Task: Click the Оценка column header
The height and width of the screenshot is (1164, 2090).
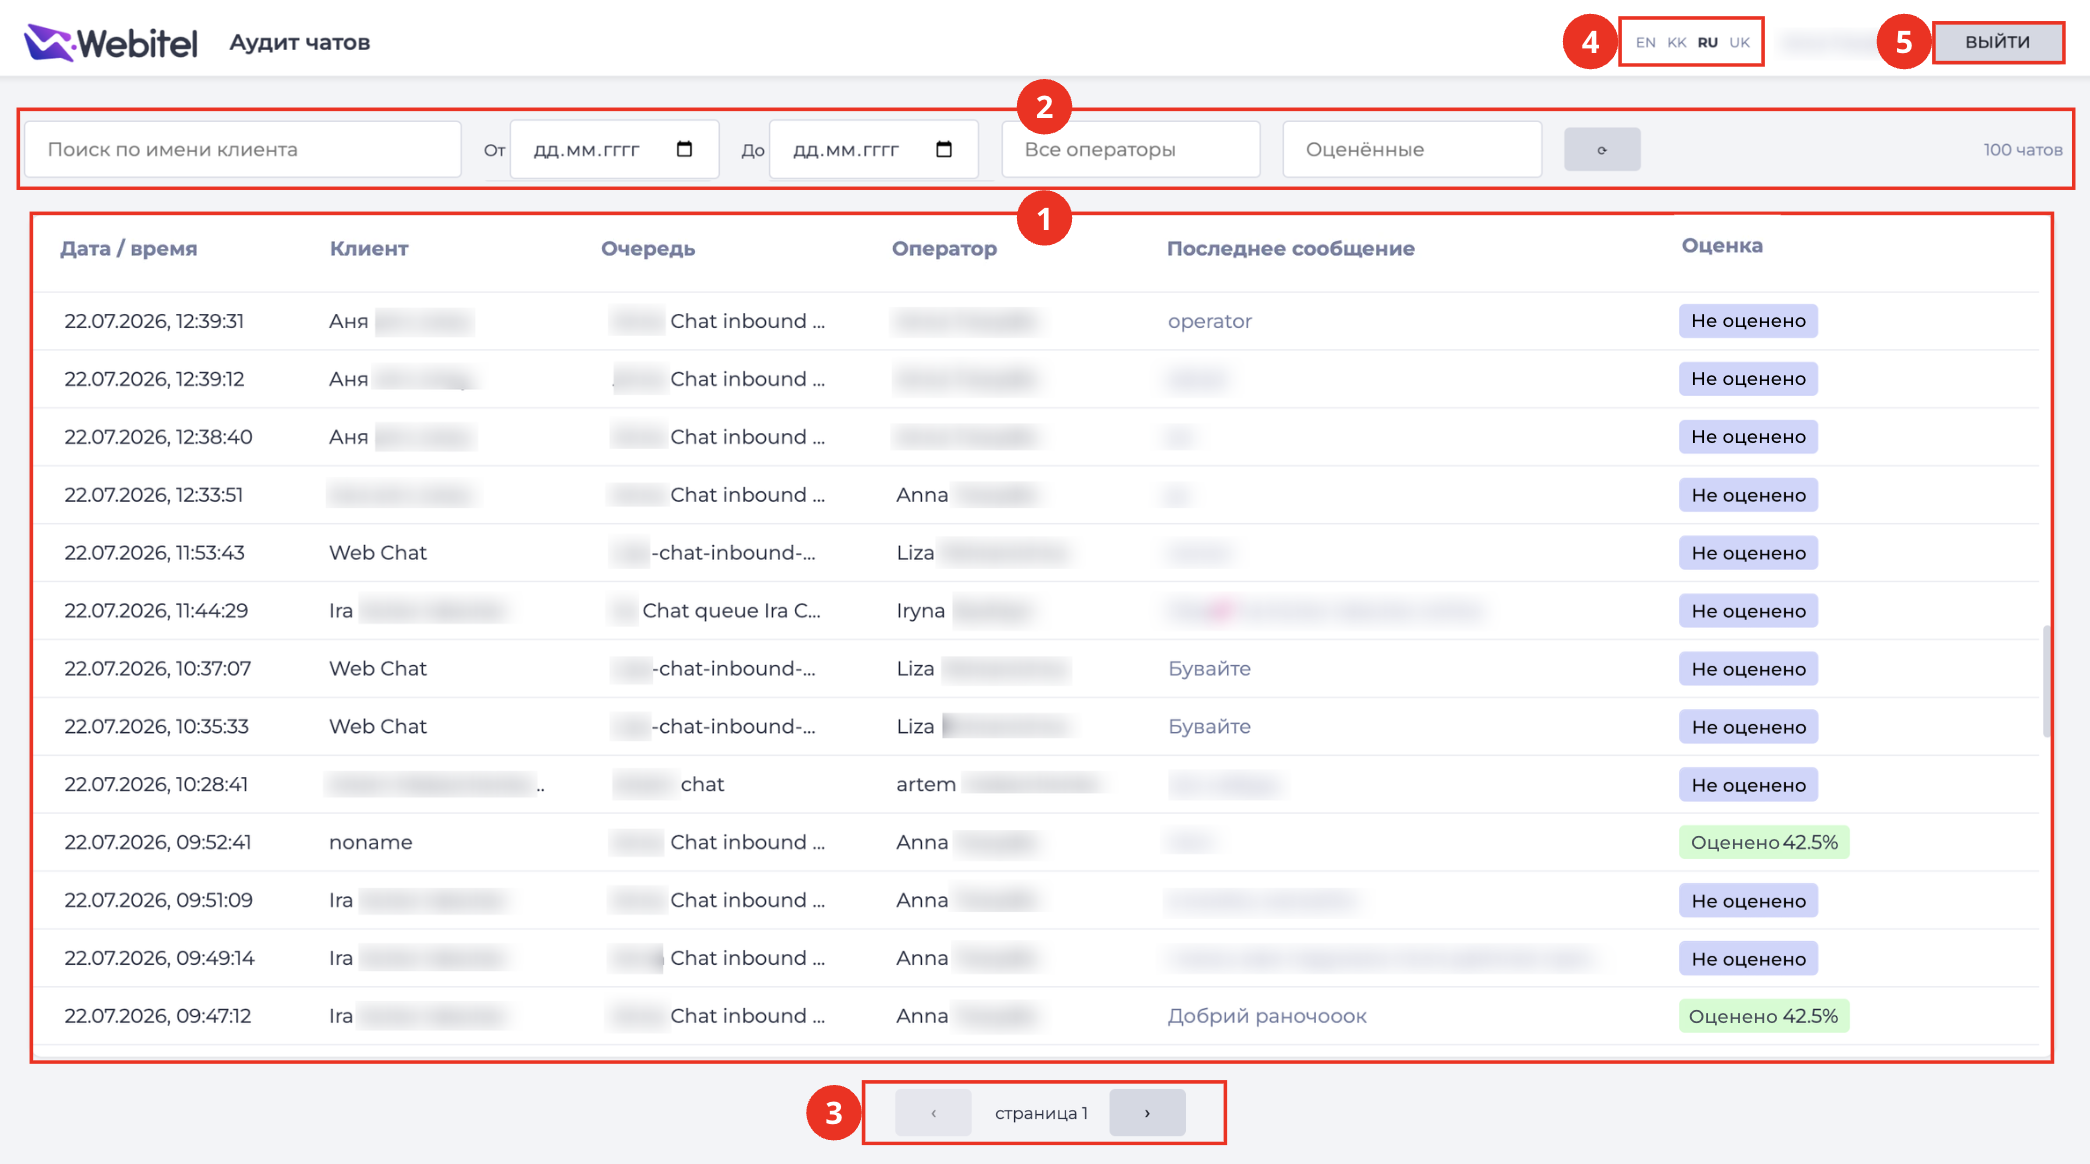Action: point(1722,245)
